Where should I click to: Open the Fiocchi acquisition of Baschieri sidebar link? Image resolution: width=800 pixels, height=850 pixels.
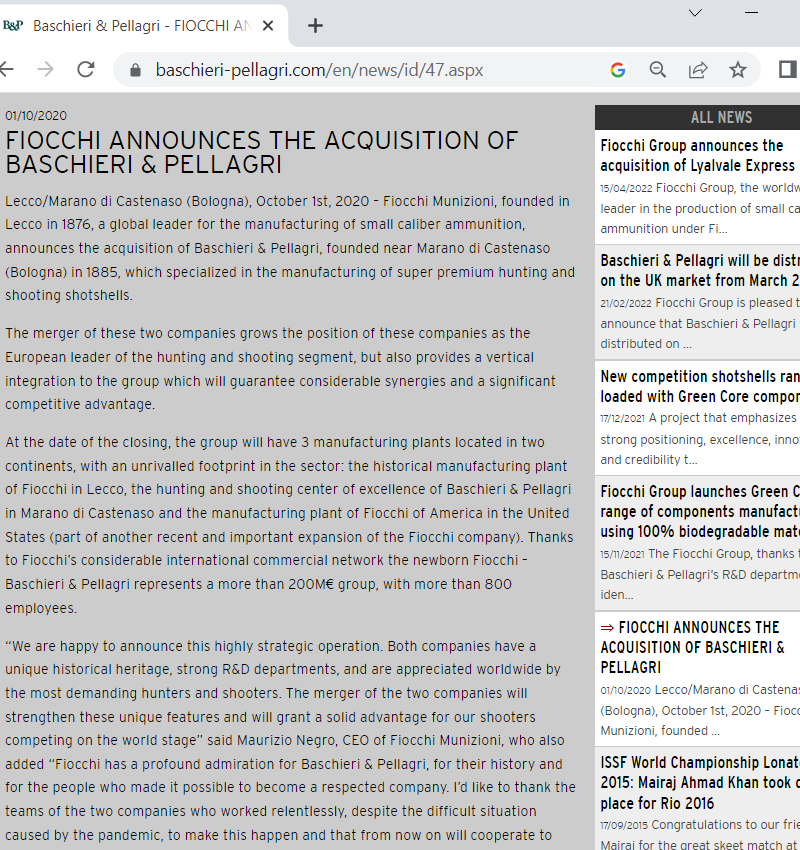click(693, 647)
